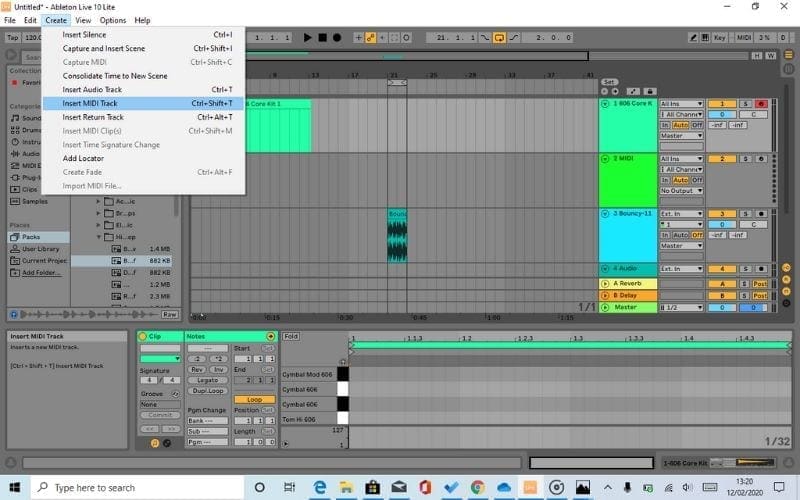Choose Insert MIDI Track from Create menu

(x=143, y=103)
